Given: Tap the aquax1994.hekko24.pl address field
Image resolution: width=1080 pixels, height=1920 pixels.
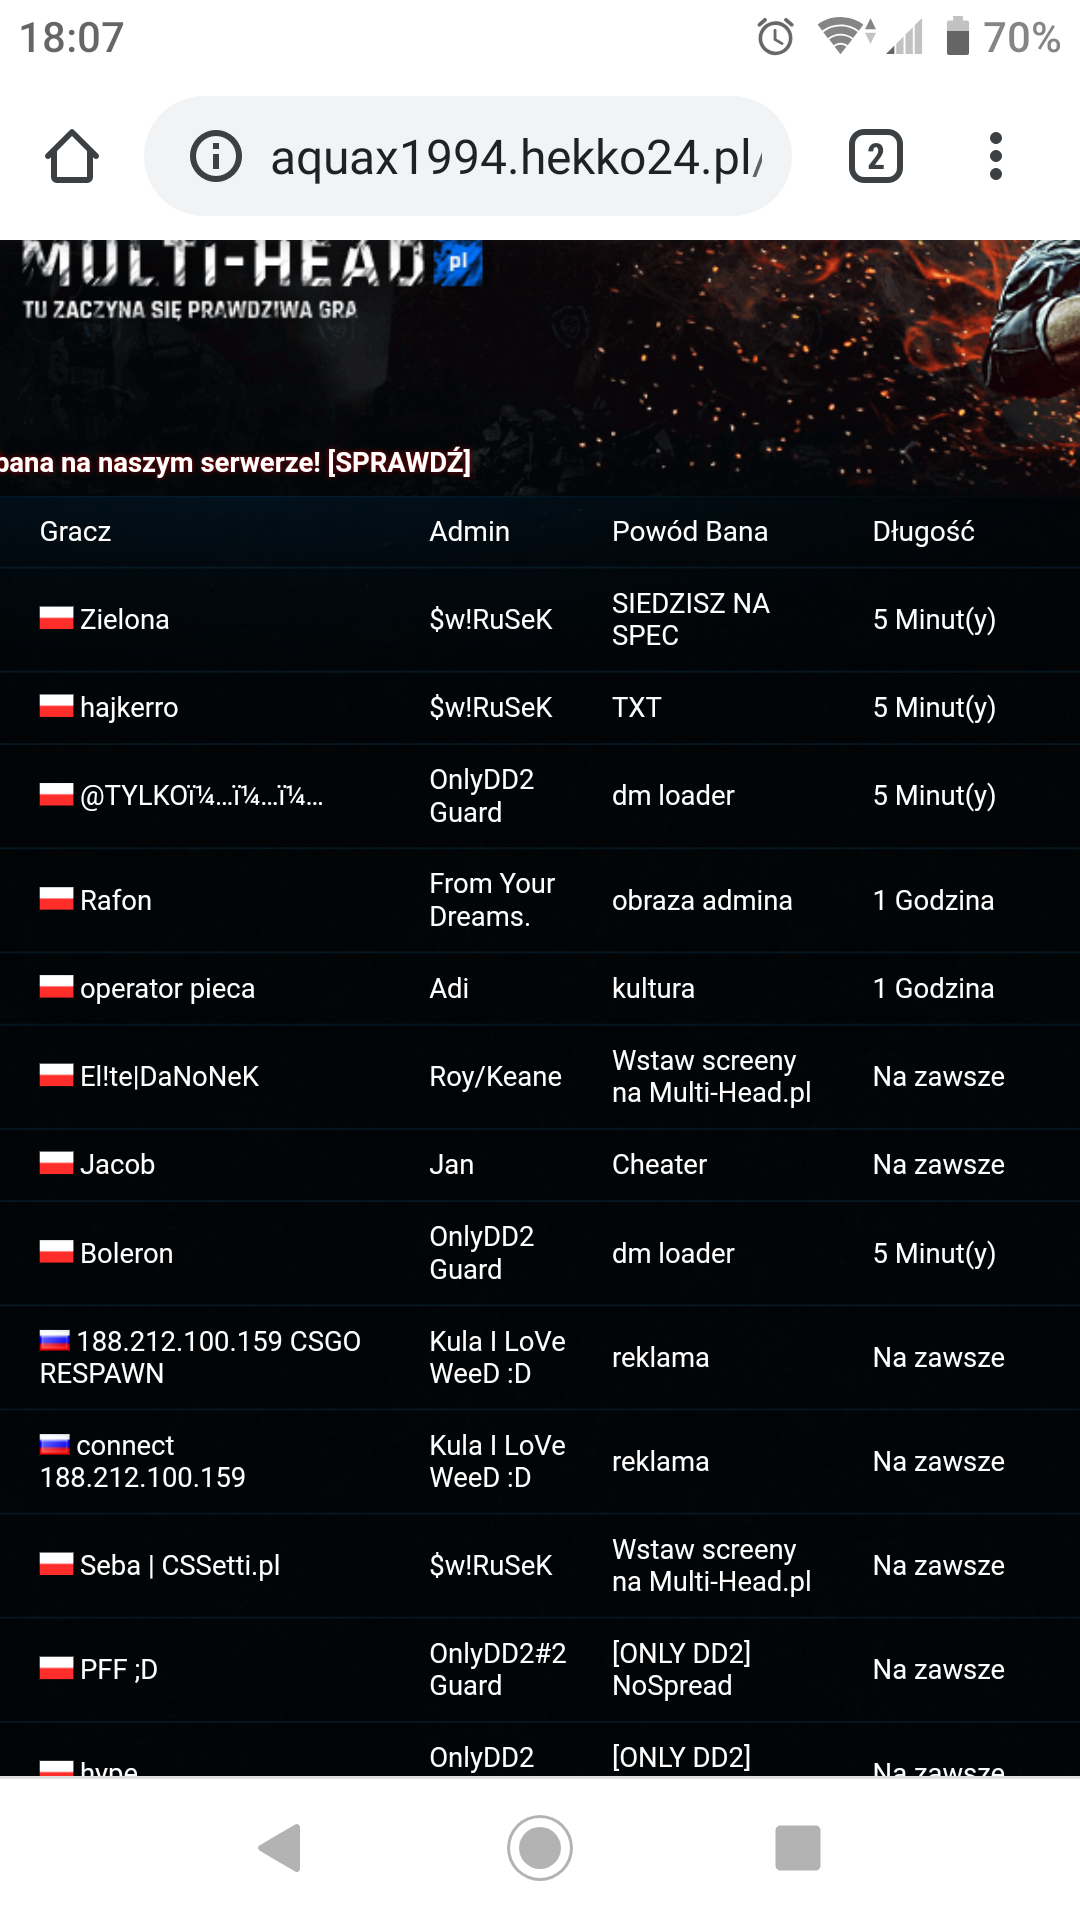Looking at the screenshot, I should click(x=515, y=157).
